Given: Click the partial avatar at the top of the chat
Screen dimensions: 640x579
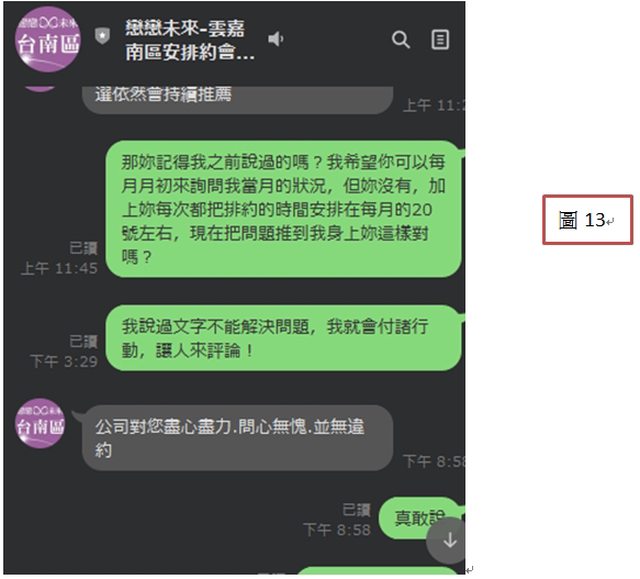Looking at the screenshot, I should pos(40,89).
